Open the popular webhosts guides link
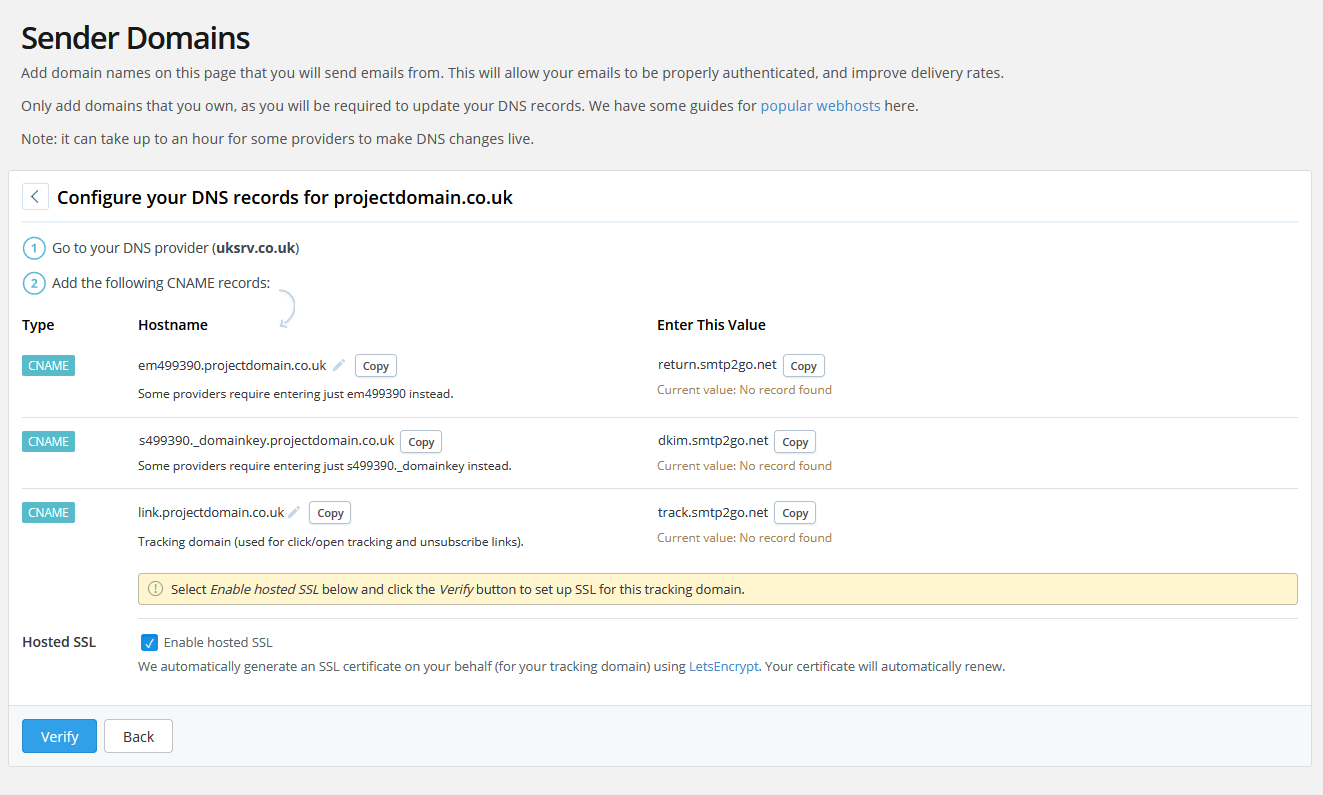The image size is (1323, 795). pyautogui.click(x=820, y=105)
